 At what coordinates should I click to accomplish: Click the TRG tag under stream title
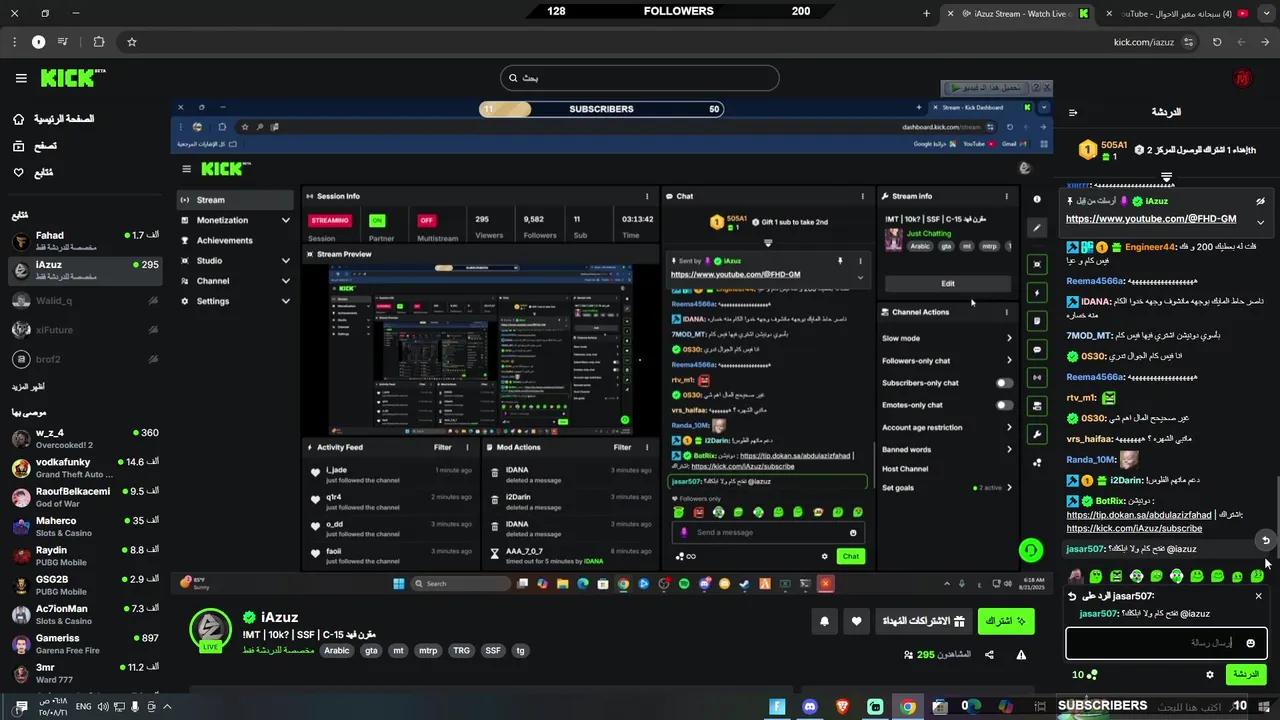[x=461, y=650]
